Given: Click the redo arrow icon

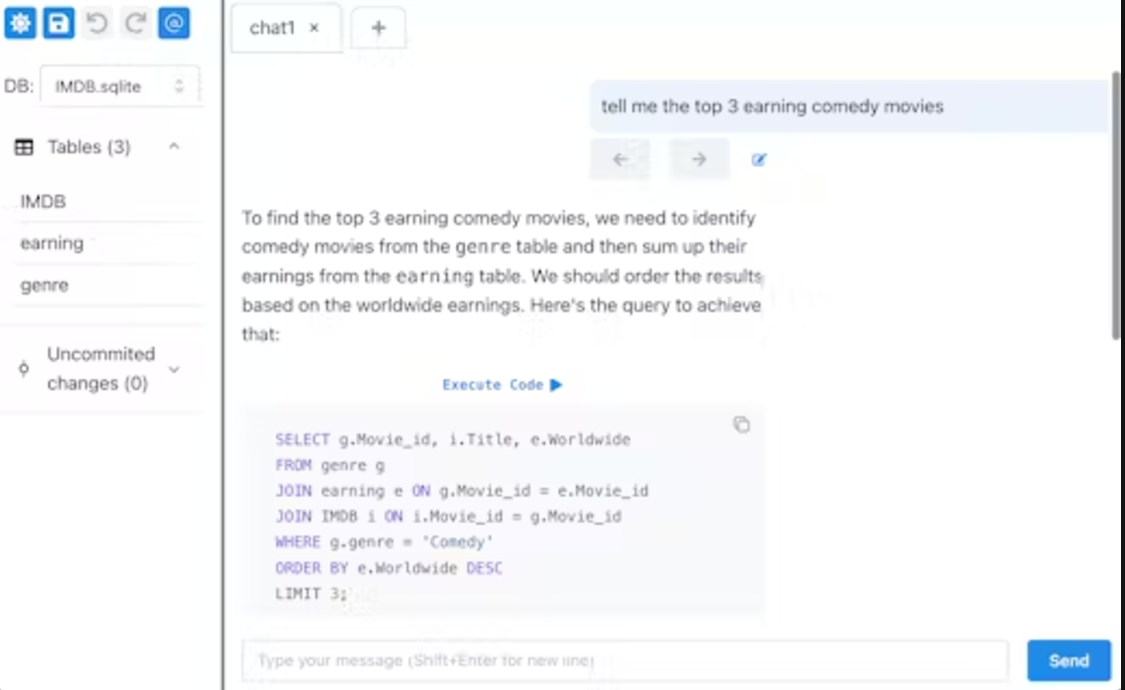Looking at the screenshot, I should click(x=135, y=23).
